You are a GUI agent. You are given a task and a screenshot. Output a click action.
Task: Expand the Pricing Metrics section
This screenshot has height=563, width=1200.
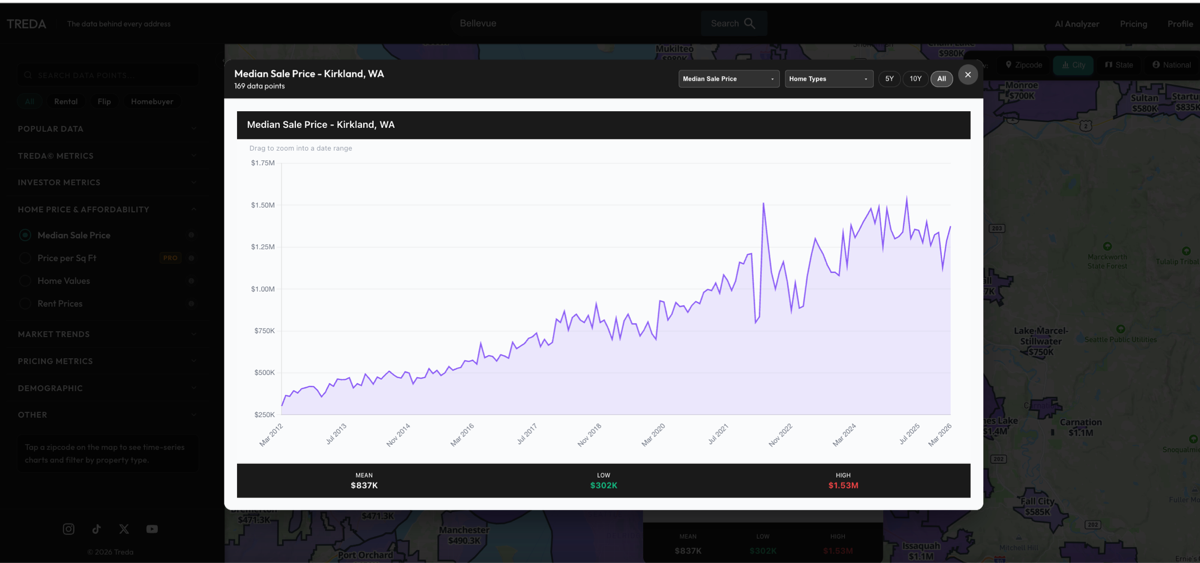(x=106, y=361)
